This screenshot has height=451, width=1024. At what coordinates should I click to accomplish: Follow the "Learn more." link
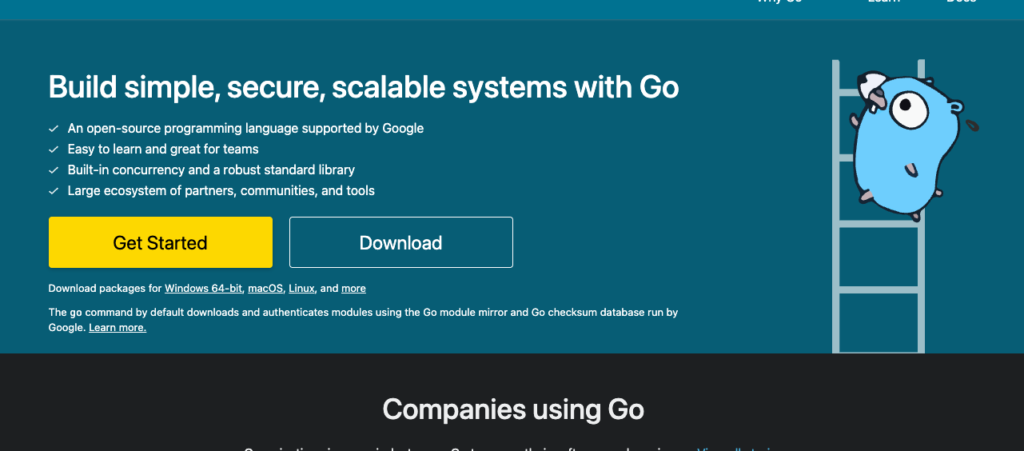click(117, 327)
